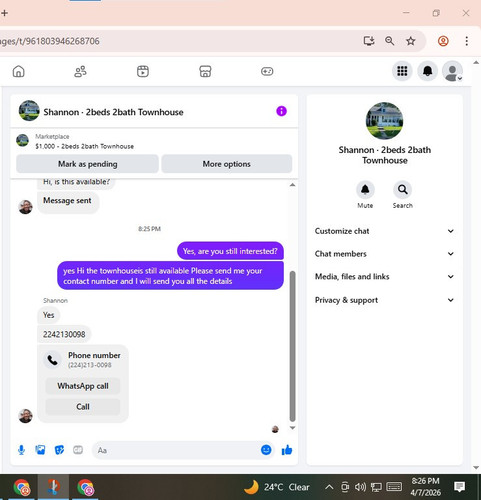Viewport: 481px width, 500px height.
Task: Click the townhouse photo in side panel
Action: pos(384,121)
